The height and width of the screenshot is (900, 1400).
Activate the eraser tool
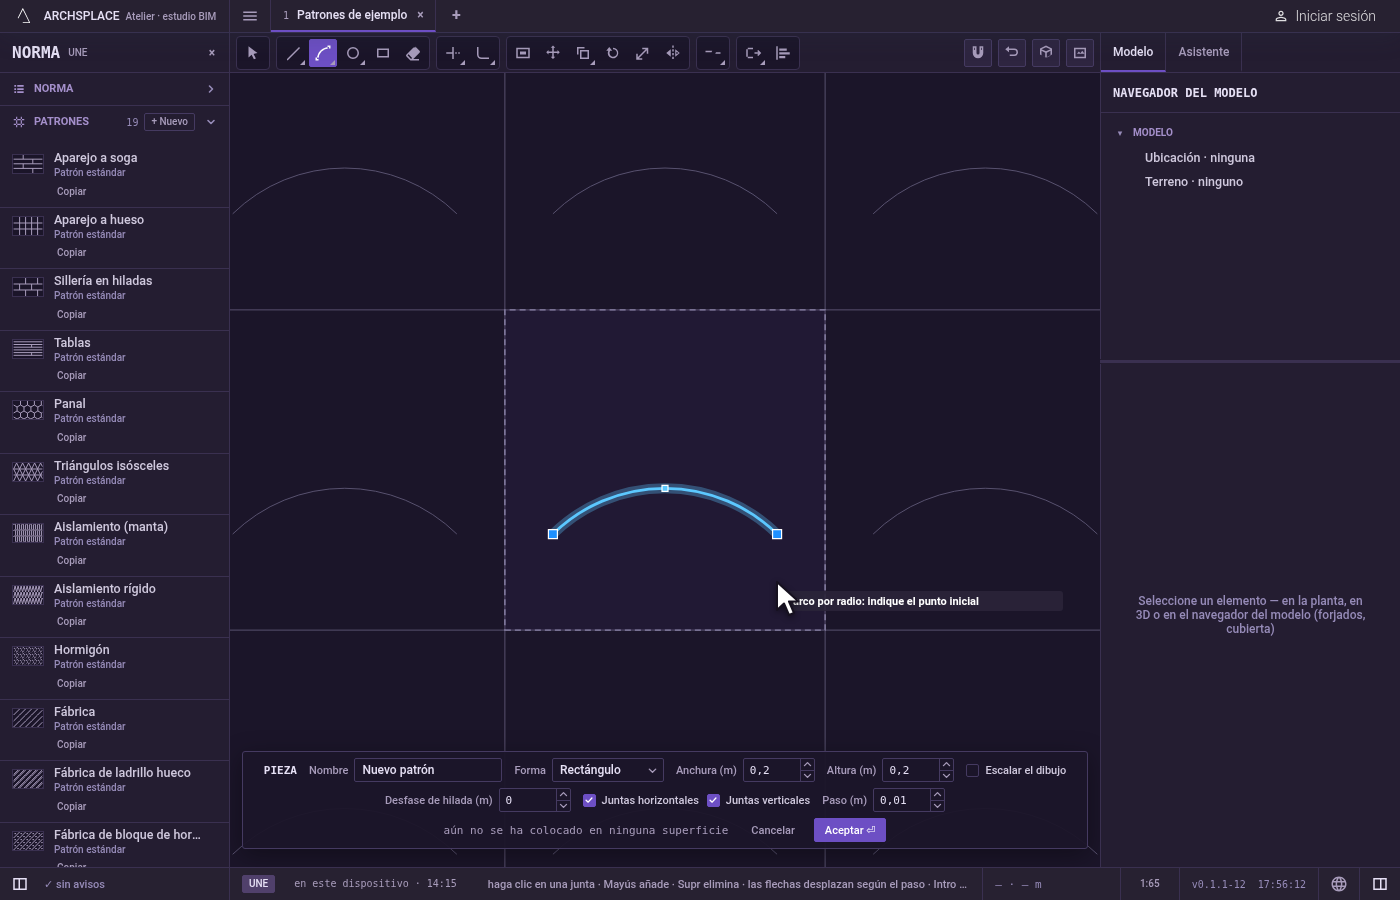click(413, 53)
